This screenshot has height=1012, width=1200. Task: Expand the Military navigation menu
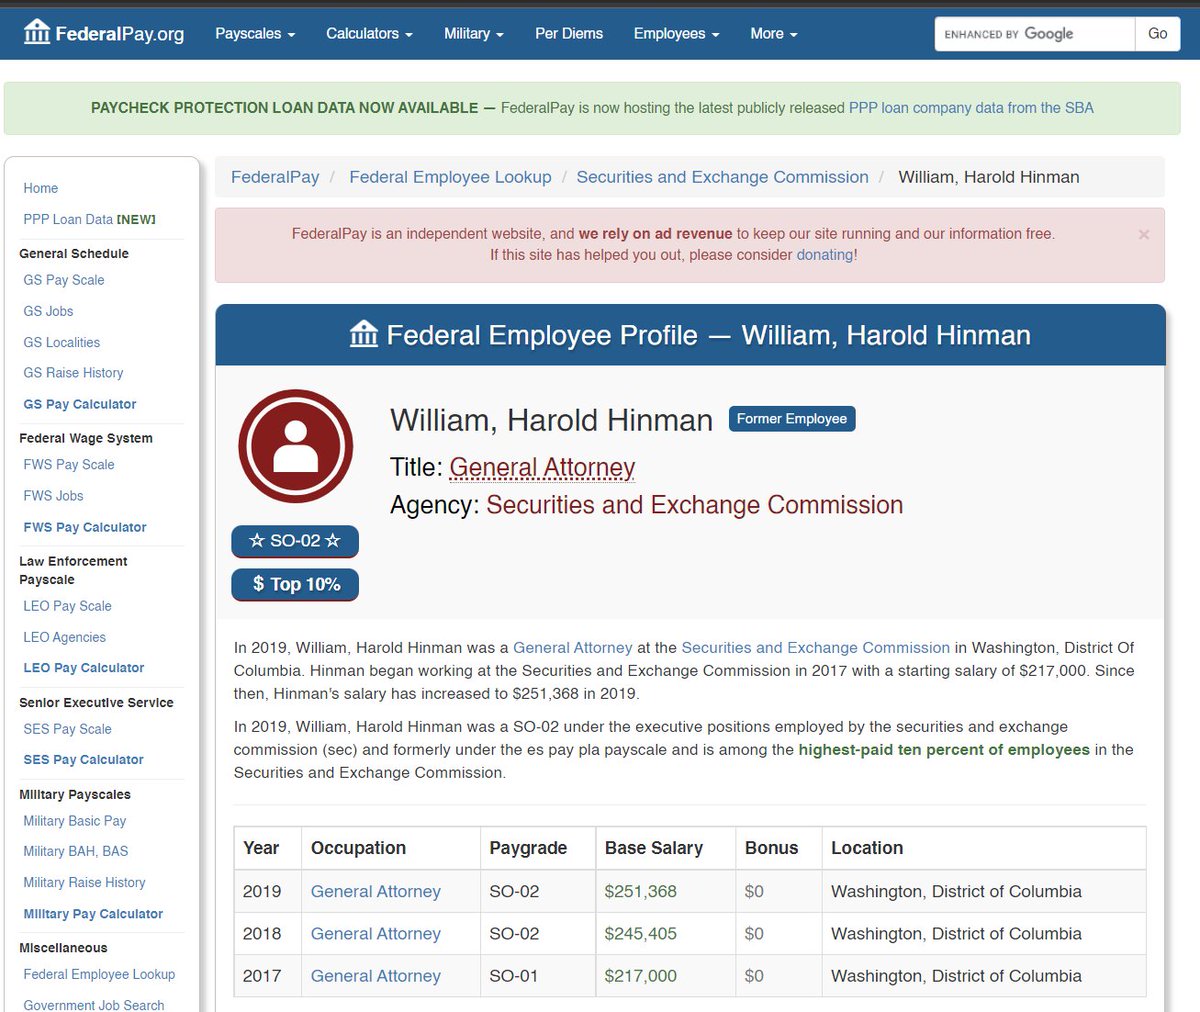pos(474,33)
